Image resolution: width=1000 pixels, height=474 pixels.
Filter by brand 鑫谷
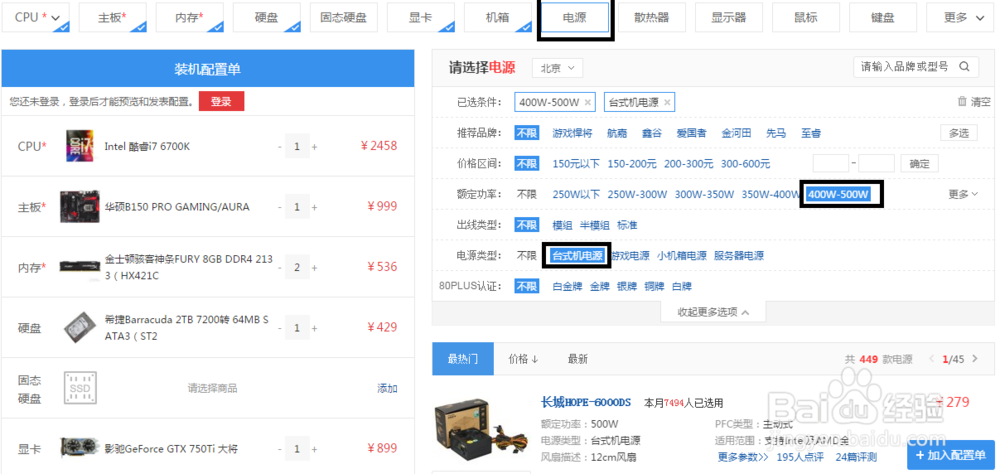point(652,133)
